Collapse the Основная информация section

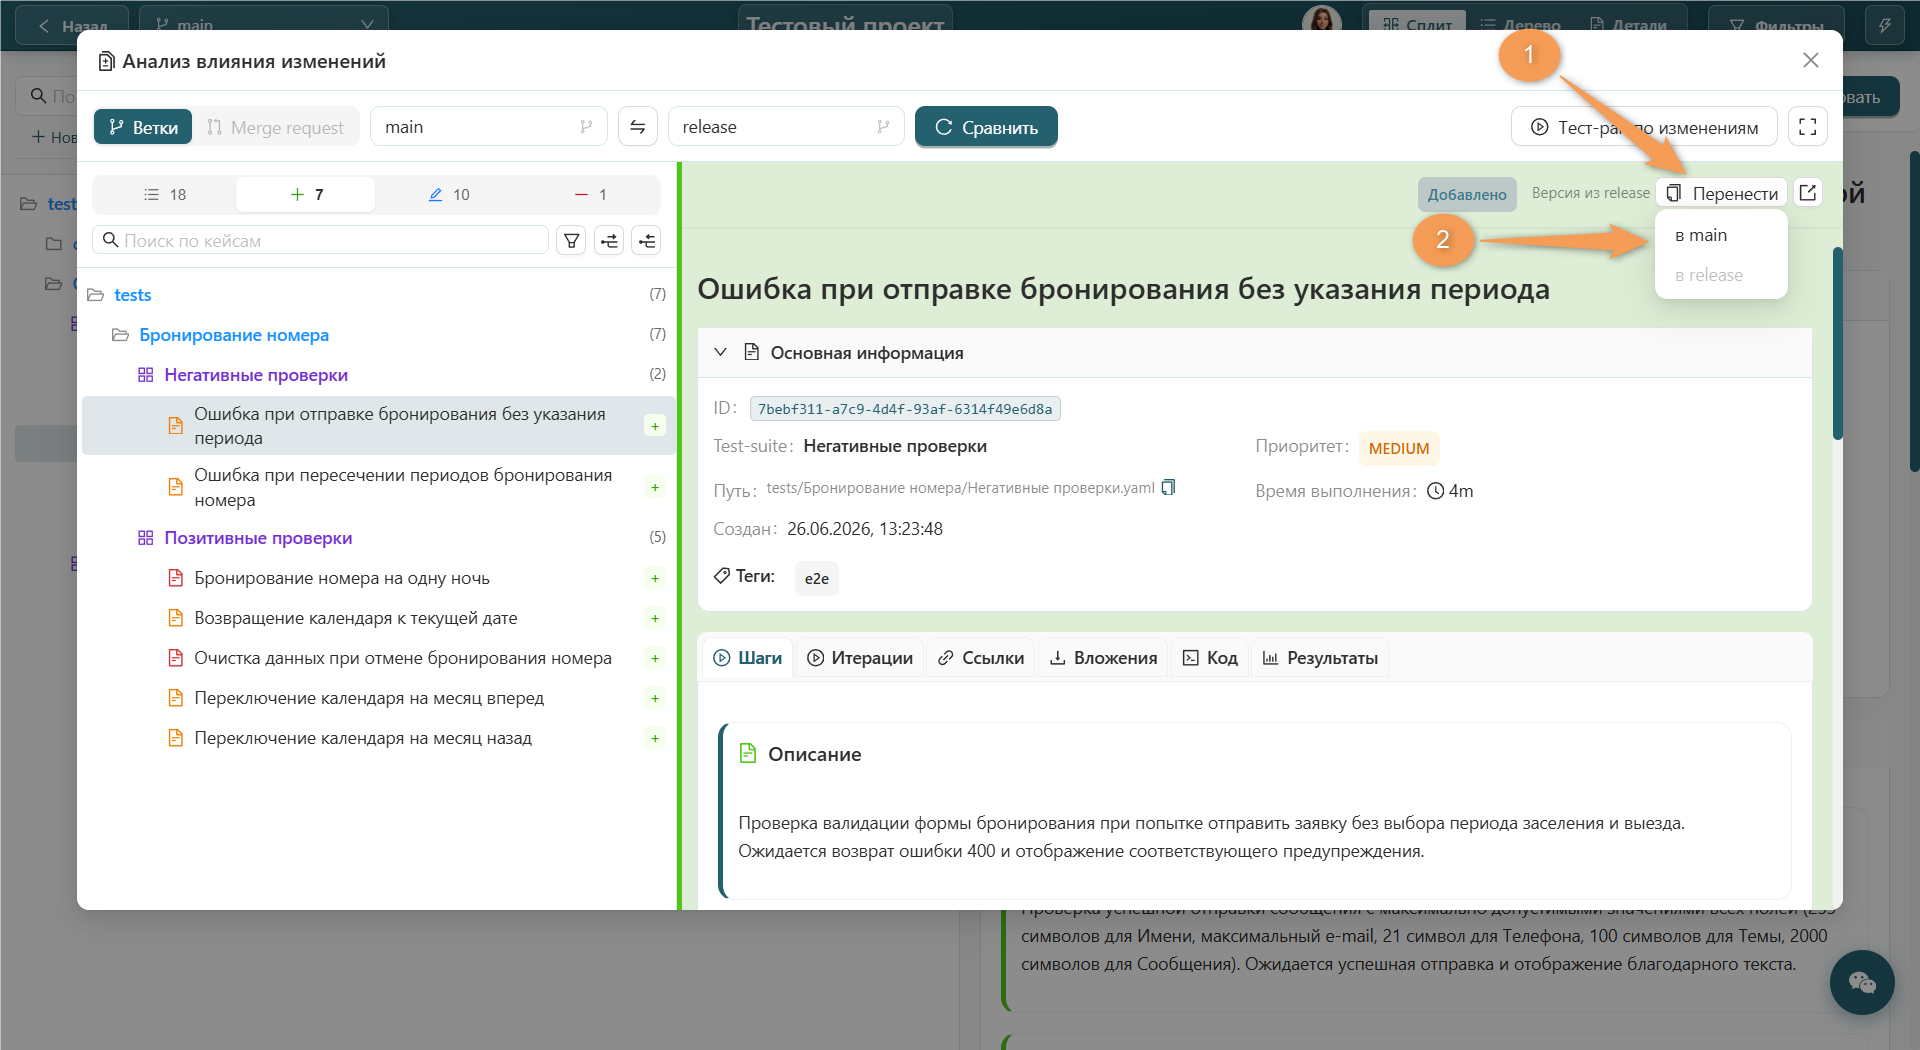click(x=720, y=352)
